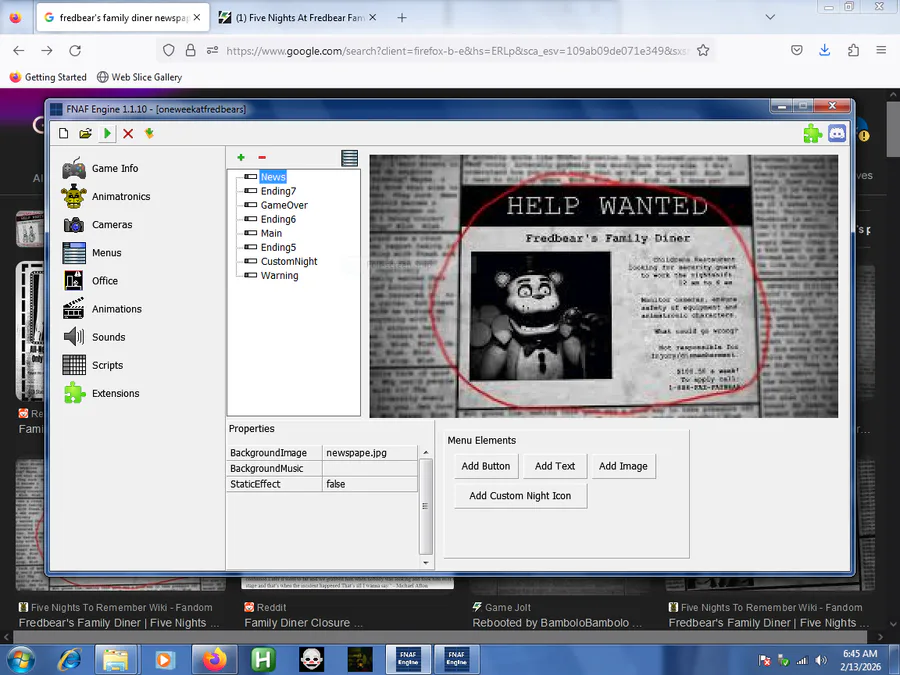Select the Ending7 menu item
This screenshot has height=675, width=900.
click(x=278, y=191)
